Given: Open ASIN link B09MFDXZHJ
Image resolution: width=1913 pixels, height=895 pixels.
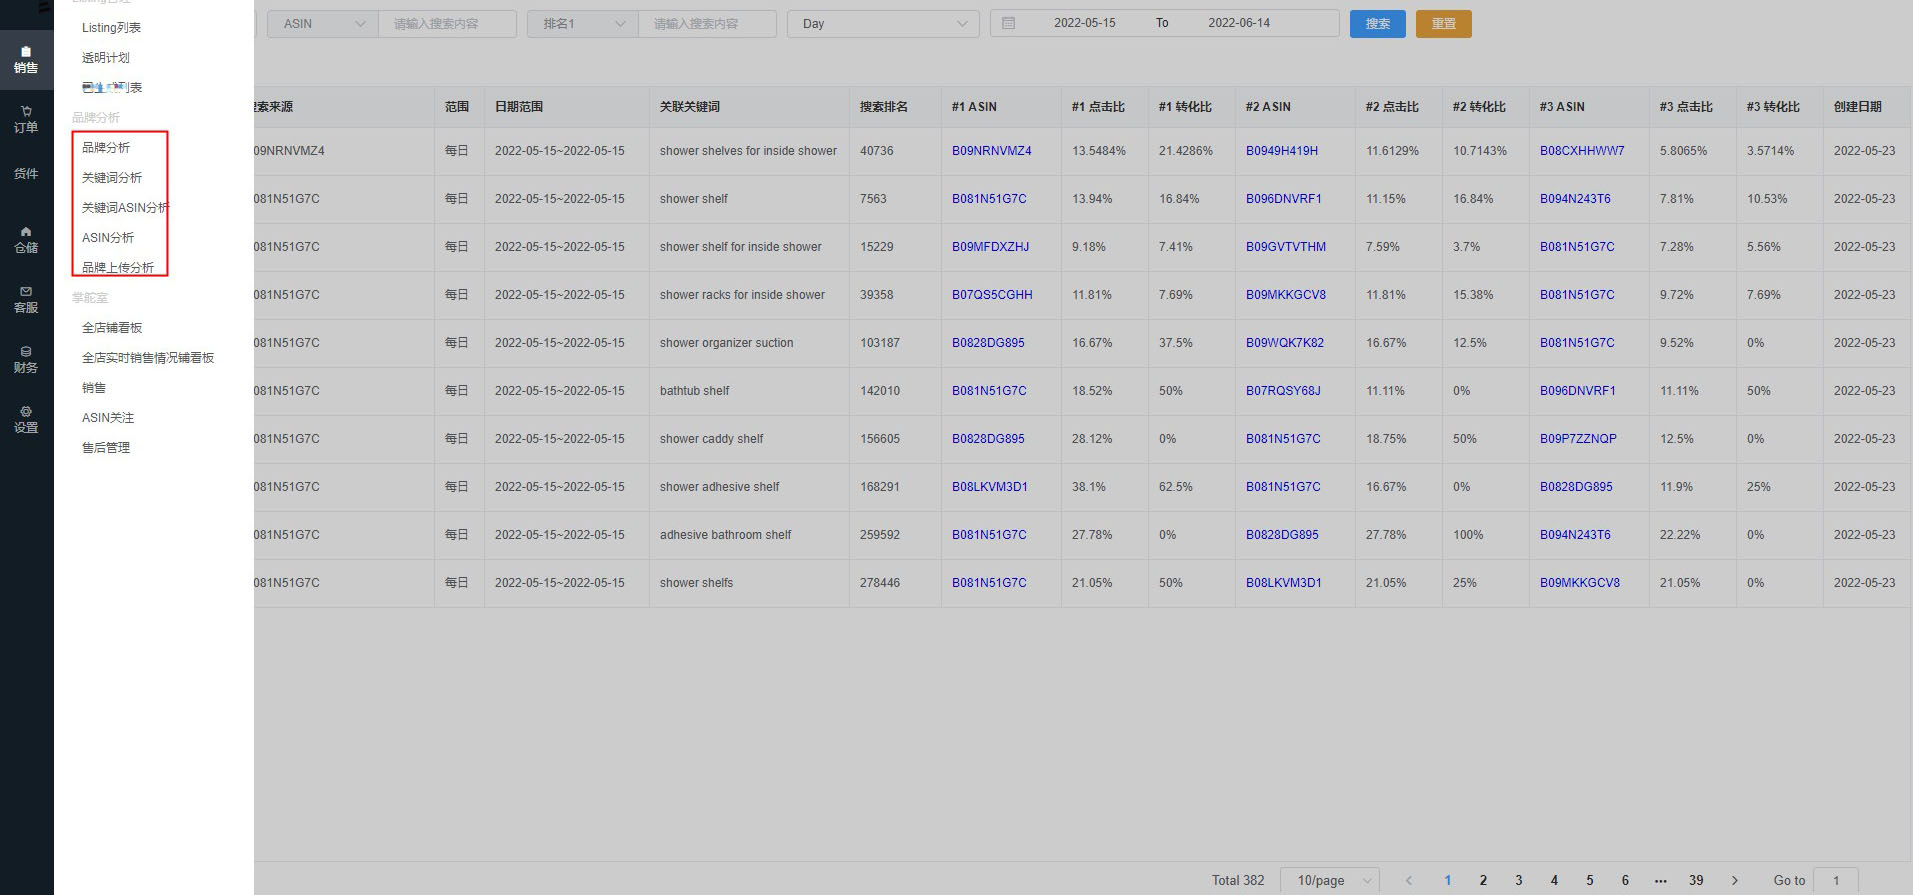Looking at the screenshot, I should click(x=990, y=247).
